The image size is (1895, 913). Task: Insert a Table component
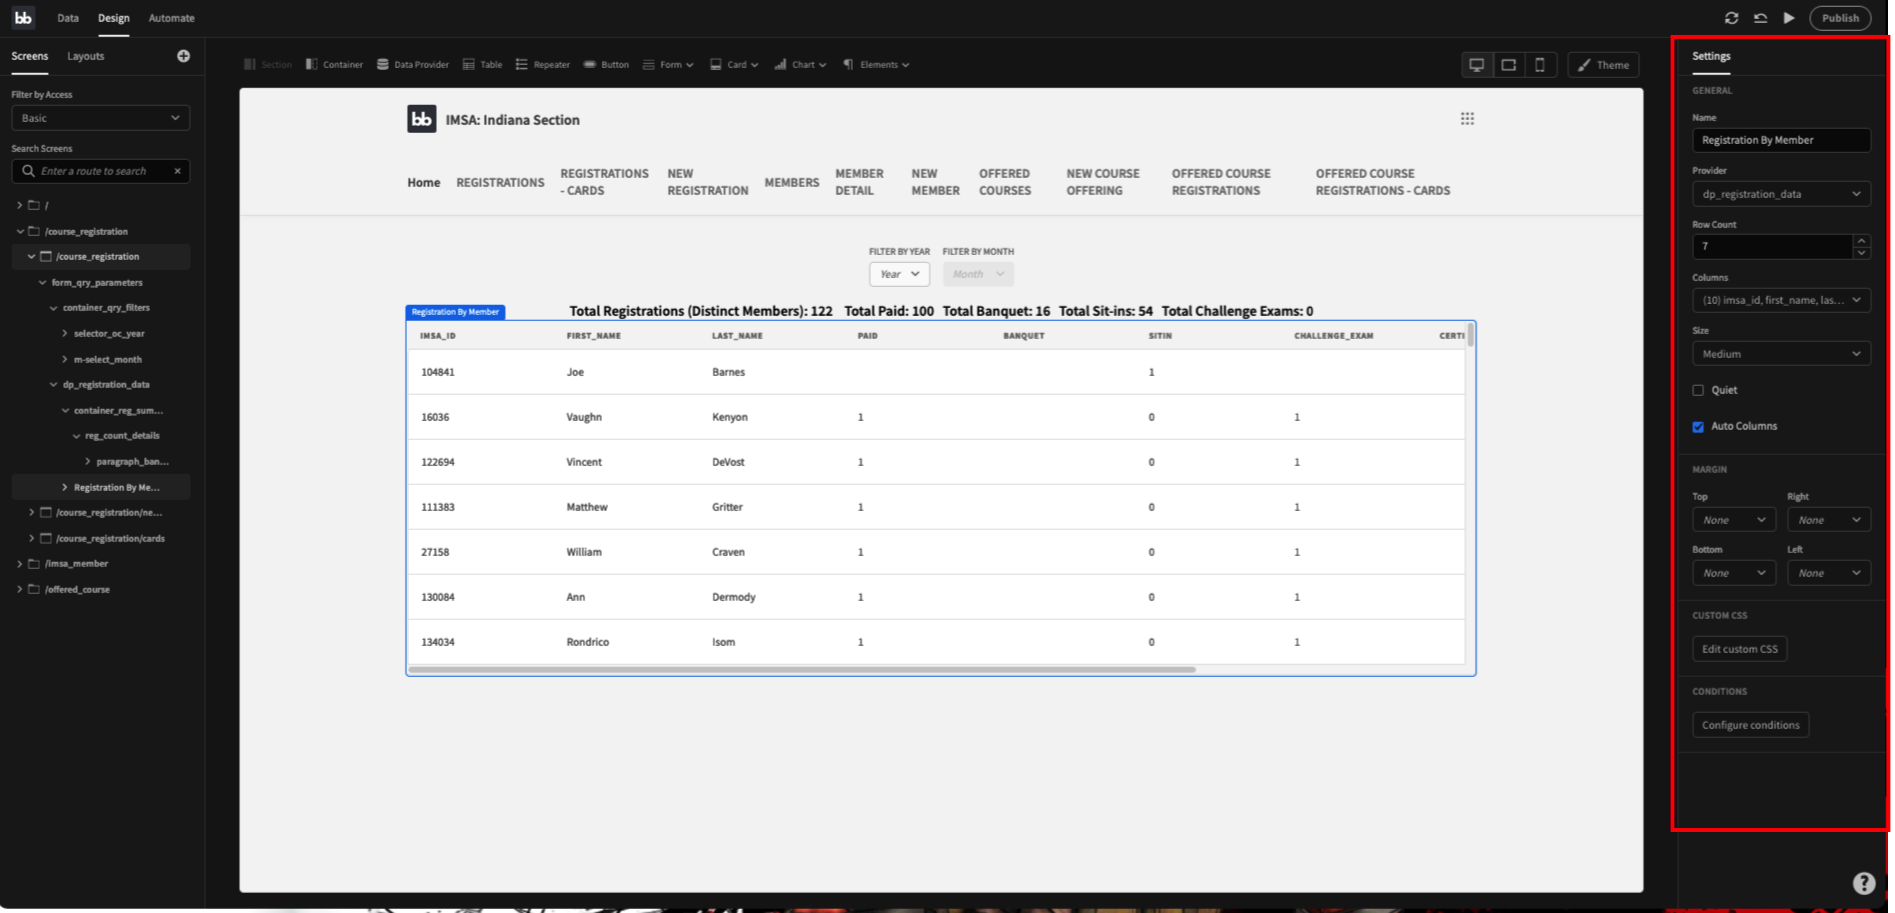point(483,64)
